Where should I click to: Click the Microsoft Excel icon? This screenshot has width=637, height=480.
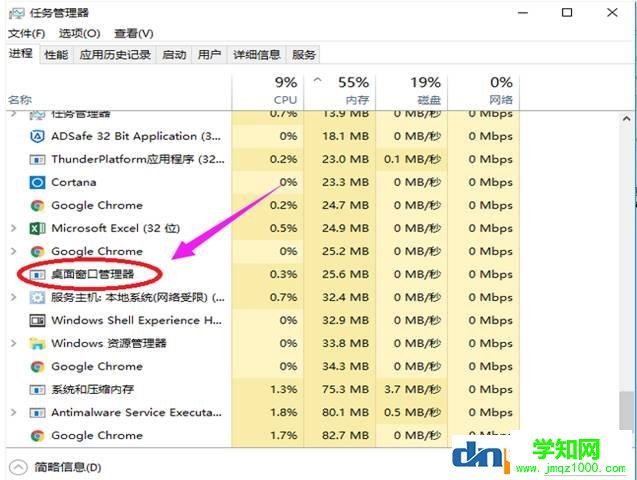tap(37, 229)
